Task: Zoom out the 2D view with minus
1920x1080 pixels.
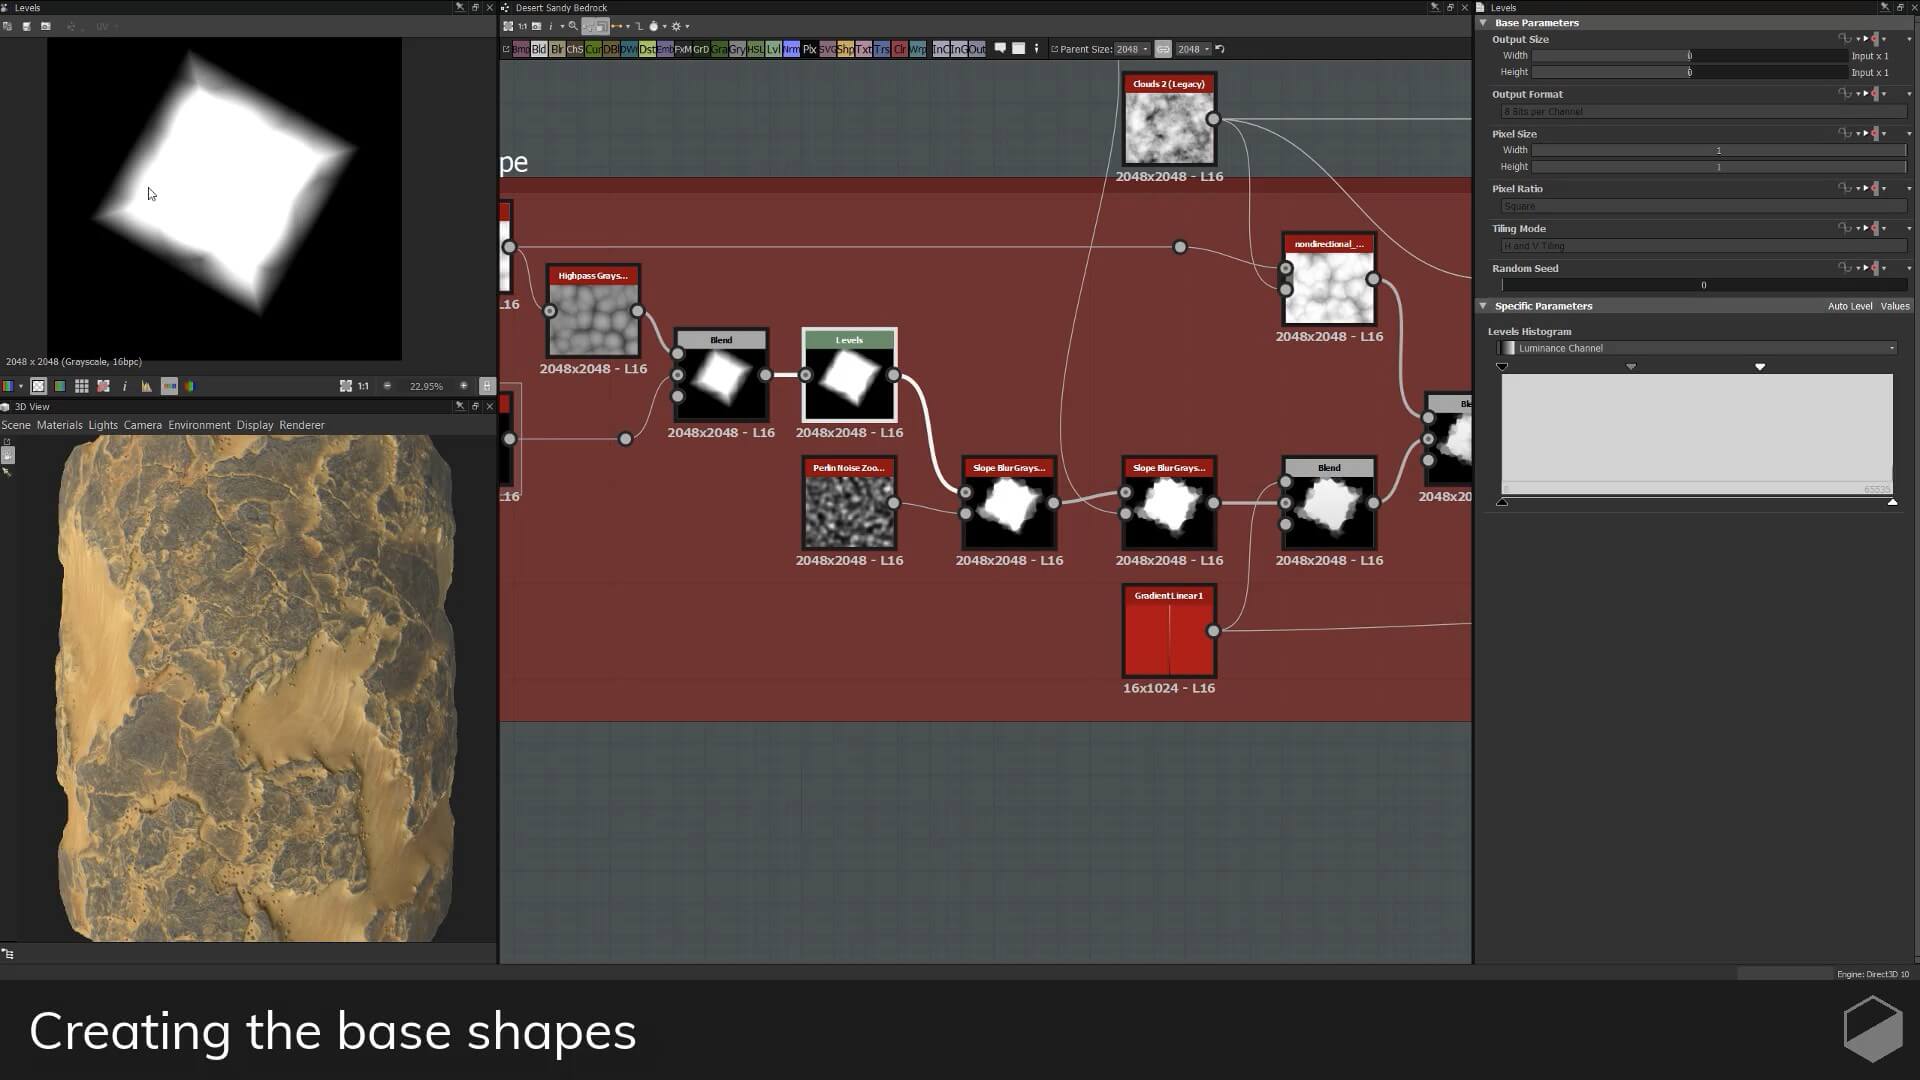Action: pyautogui.click(x=388, y=386)
